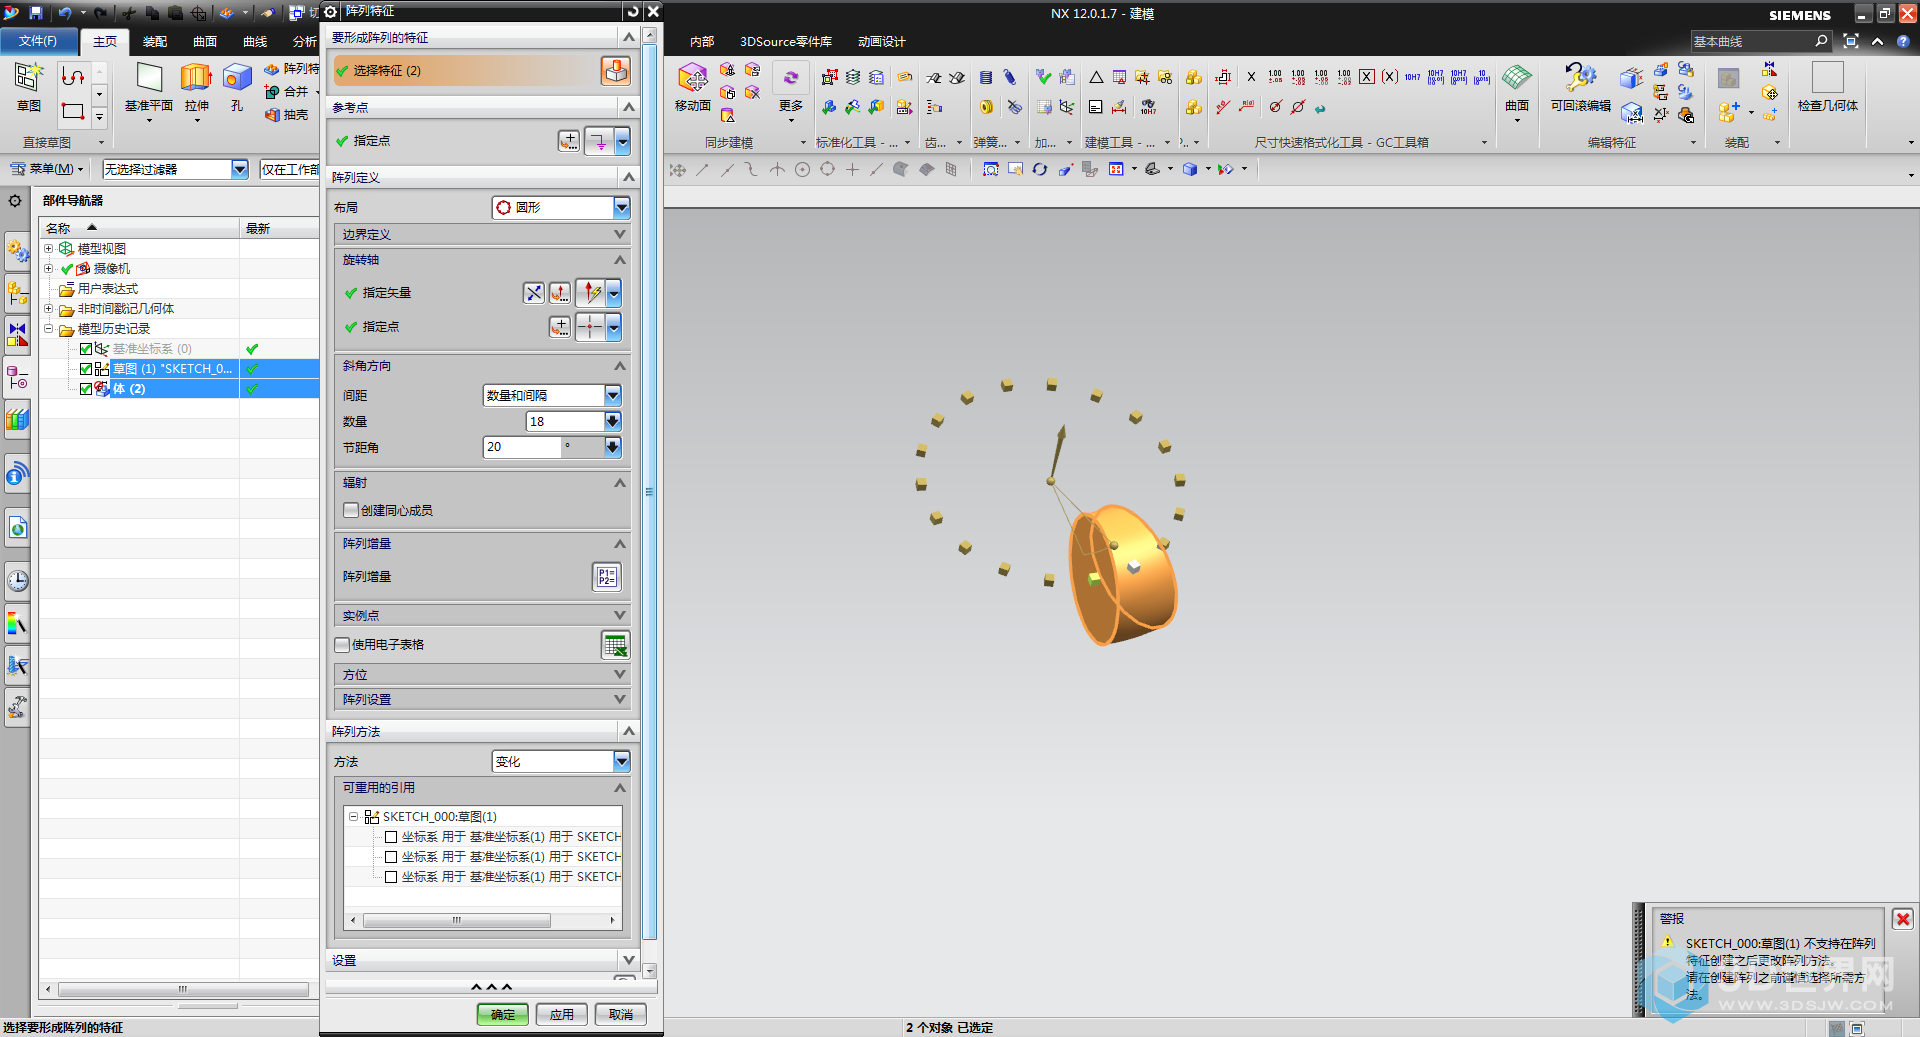Viewport: 1920px width, 1037px height.
Task: Click the Sketch (草图) tool icon
Action: pyautogui.click(x=28, y=78)
